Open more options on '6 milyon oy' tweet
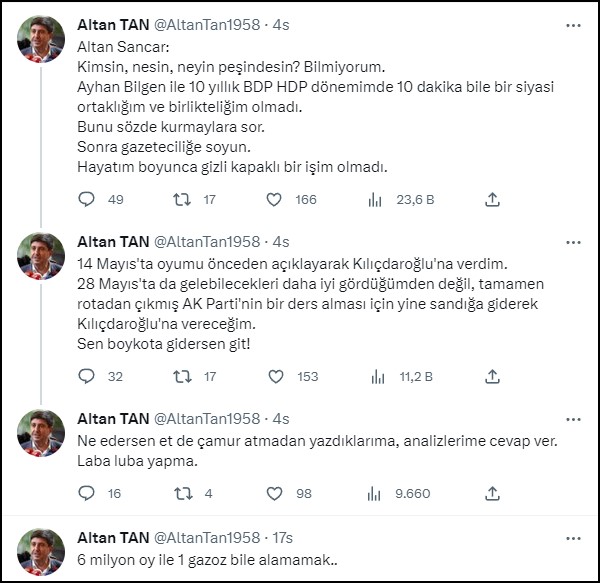The height and width of the screenshot is (583, 600). pos(571,537)
